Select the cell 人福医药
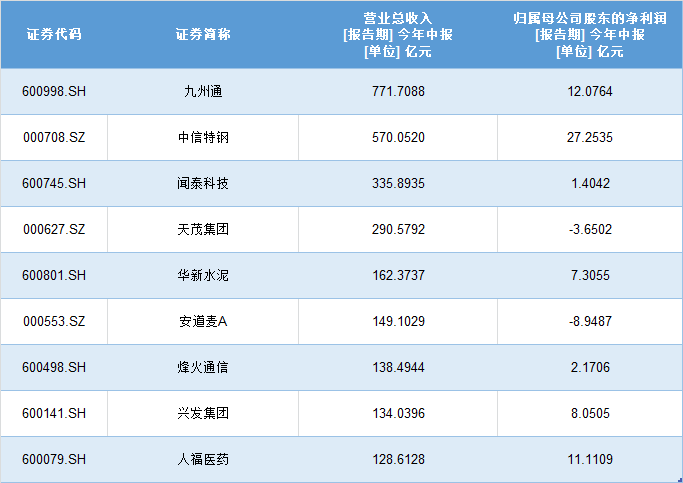Viewport: 683px width, 483px height. pyautogui.click(x=203, y=459)
